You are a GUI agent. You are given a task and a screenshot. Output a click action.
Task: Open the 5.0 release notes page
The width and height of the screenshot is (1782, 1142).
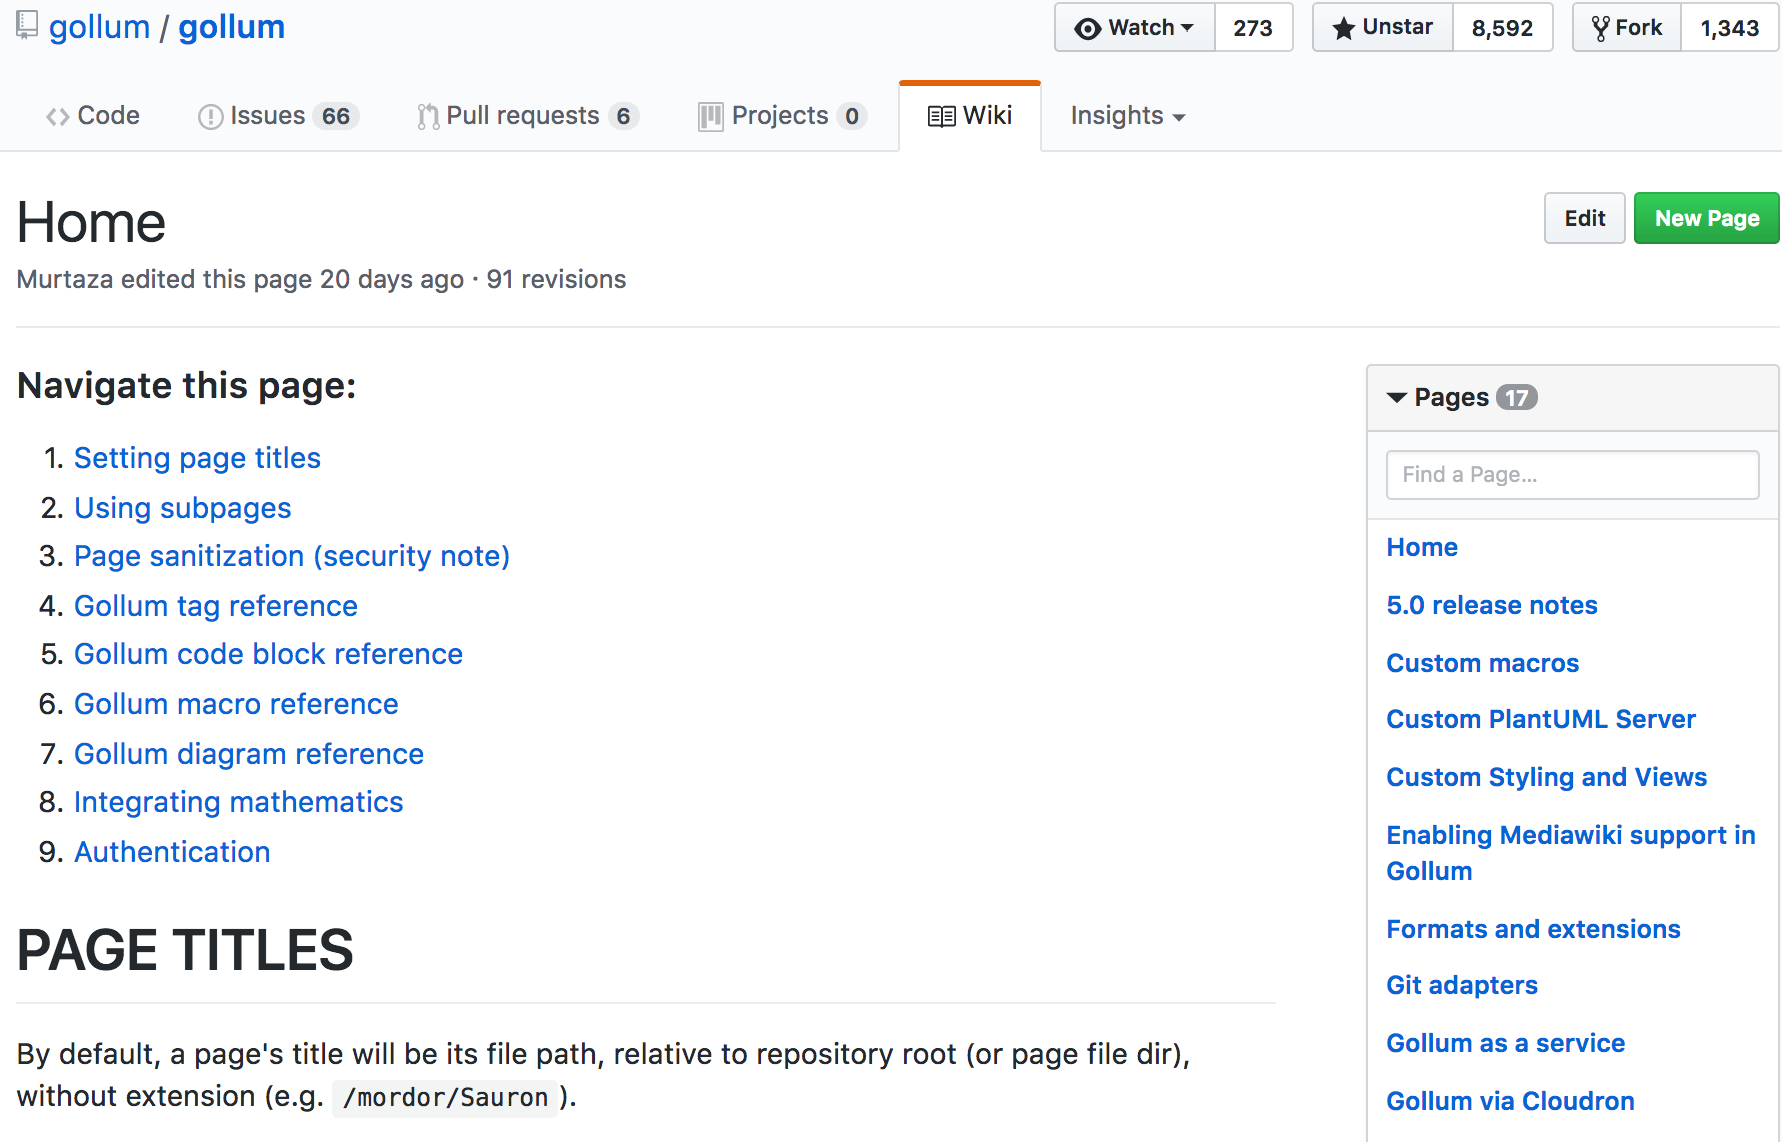[x=1492, y=605]
